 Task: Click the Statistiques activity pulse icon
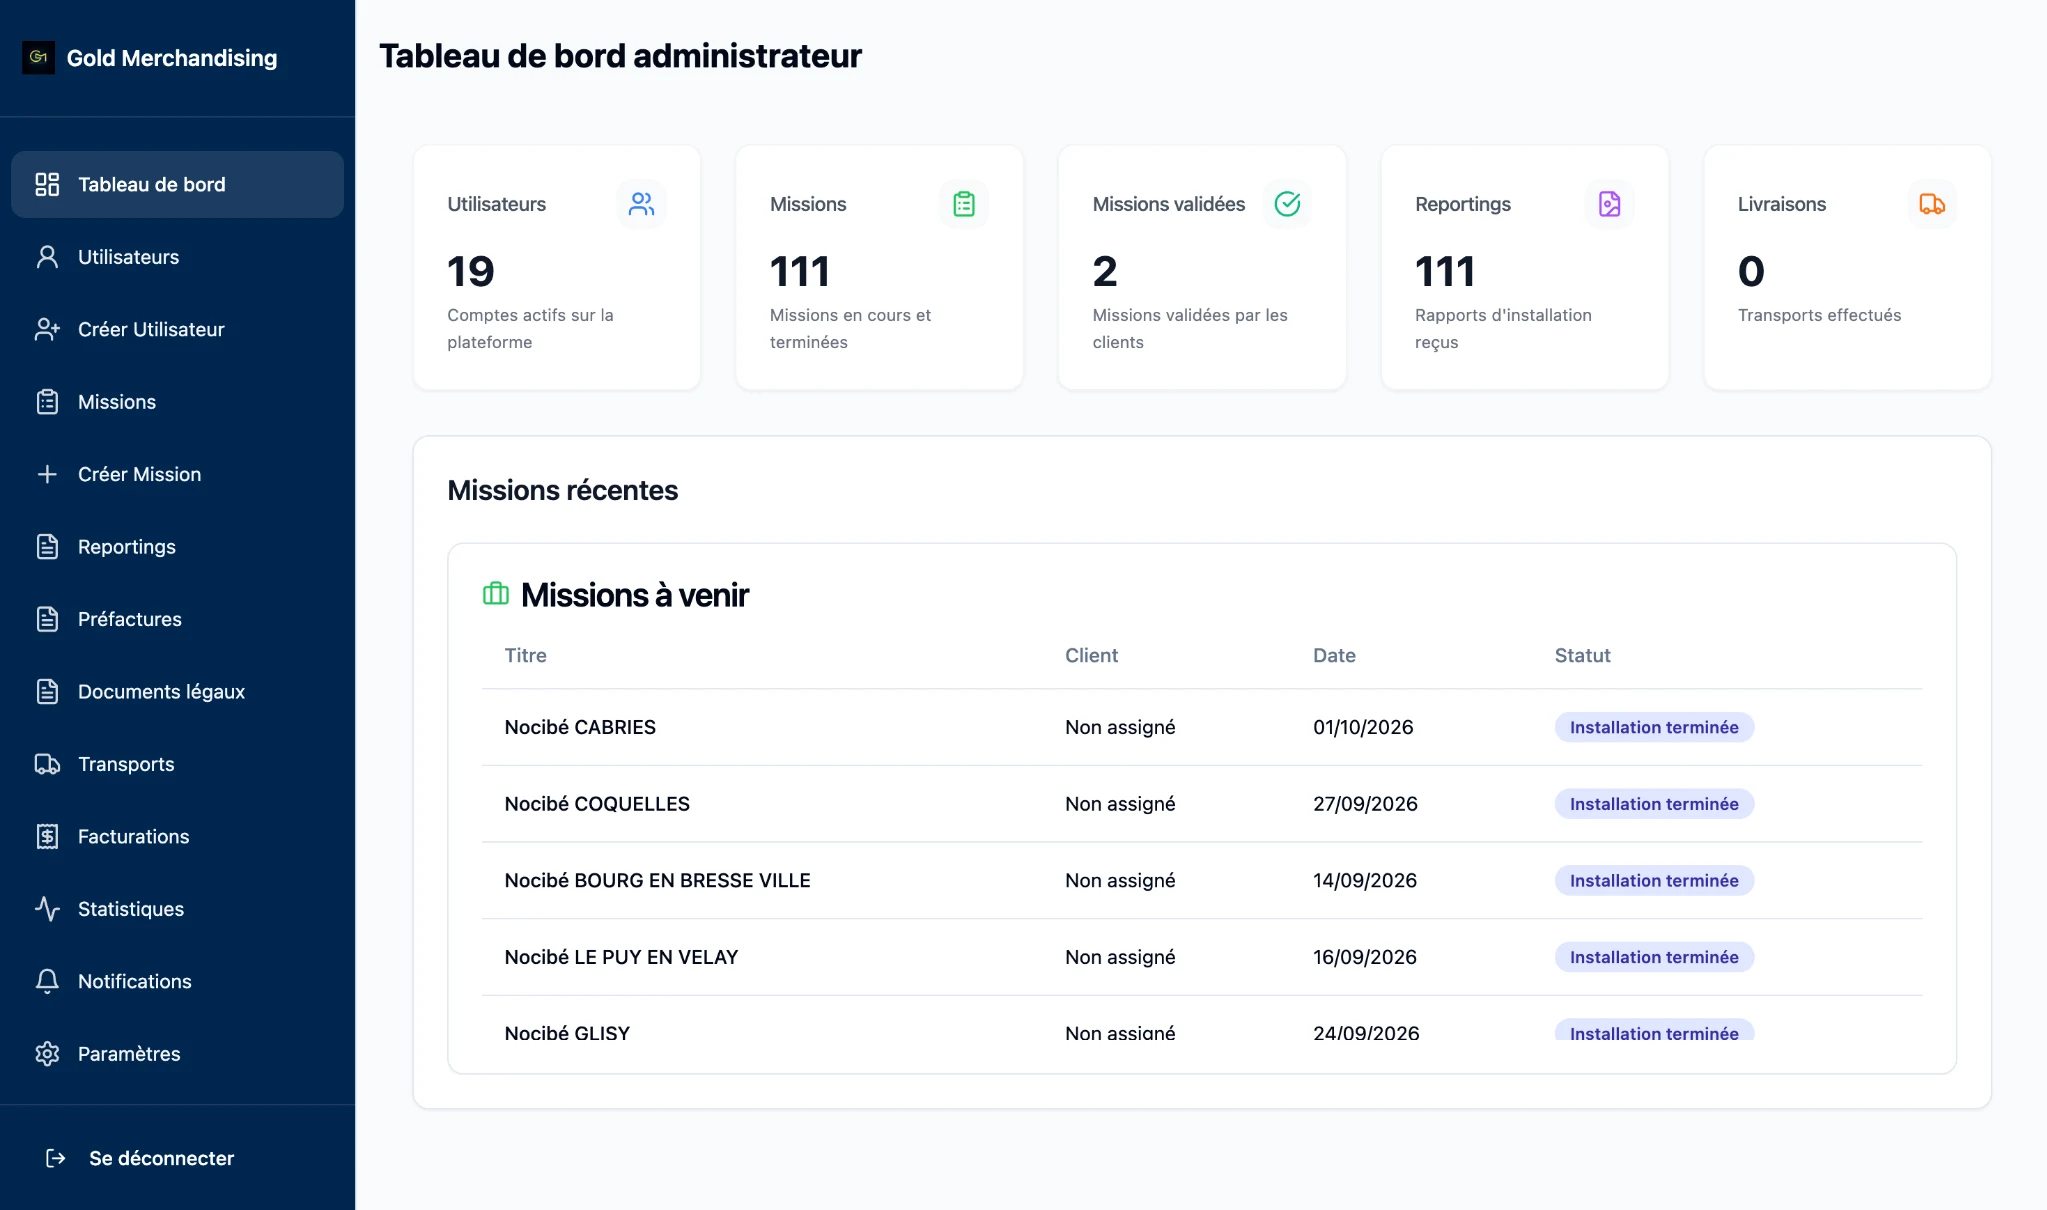pyautogui.click(x=47, y=909)
